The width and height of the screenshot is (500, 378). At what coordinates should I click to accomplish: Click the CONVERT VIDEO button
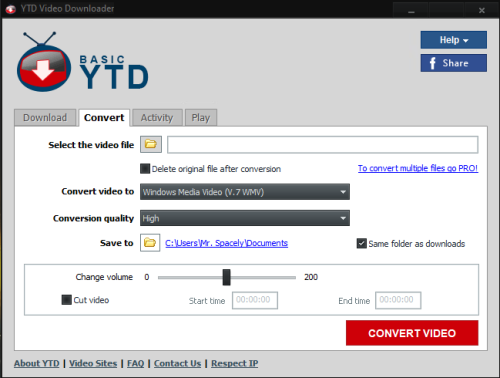click(x=412, y=333)
